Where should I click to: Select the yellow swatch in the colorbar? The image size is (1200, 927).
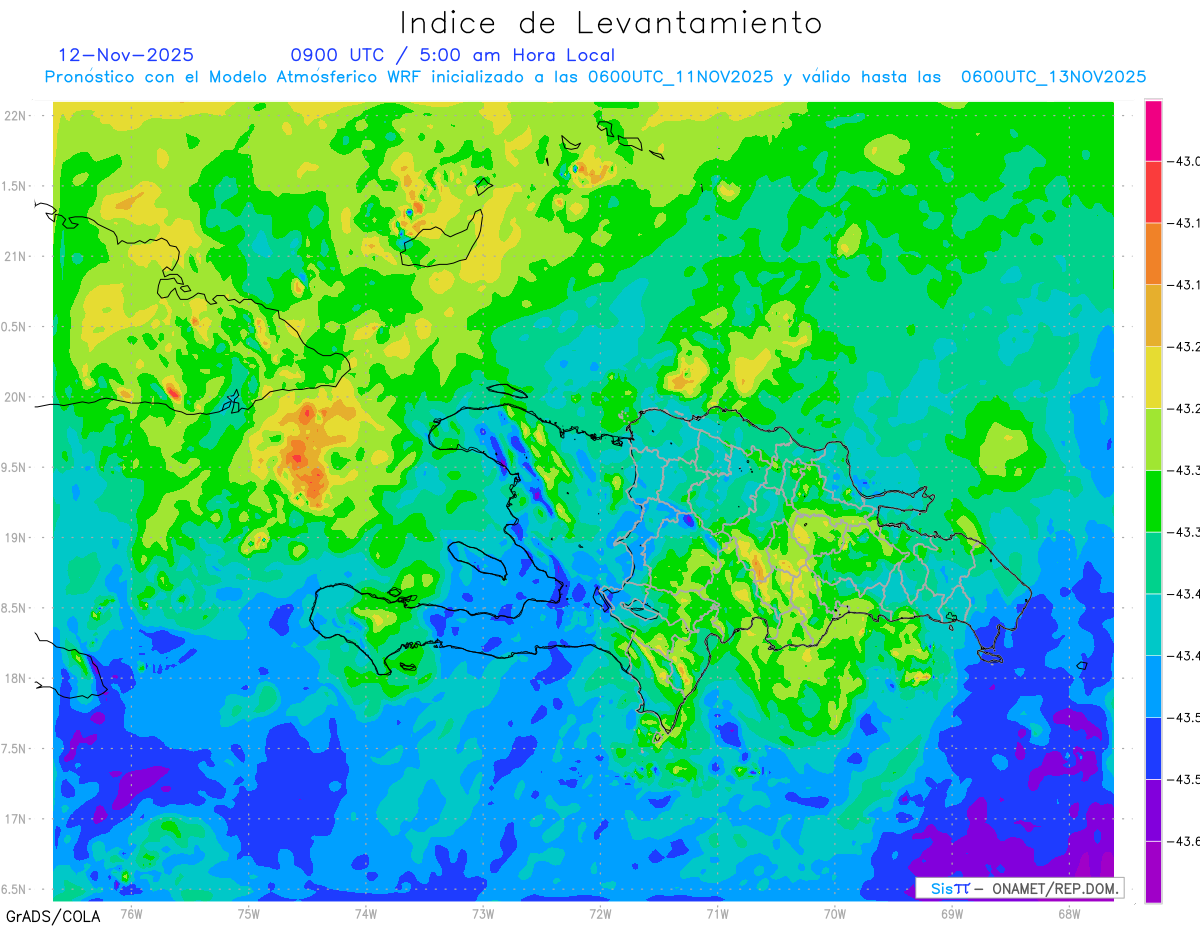point(1153,377)
